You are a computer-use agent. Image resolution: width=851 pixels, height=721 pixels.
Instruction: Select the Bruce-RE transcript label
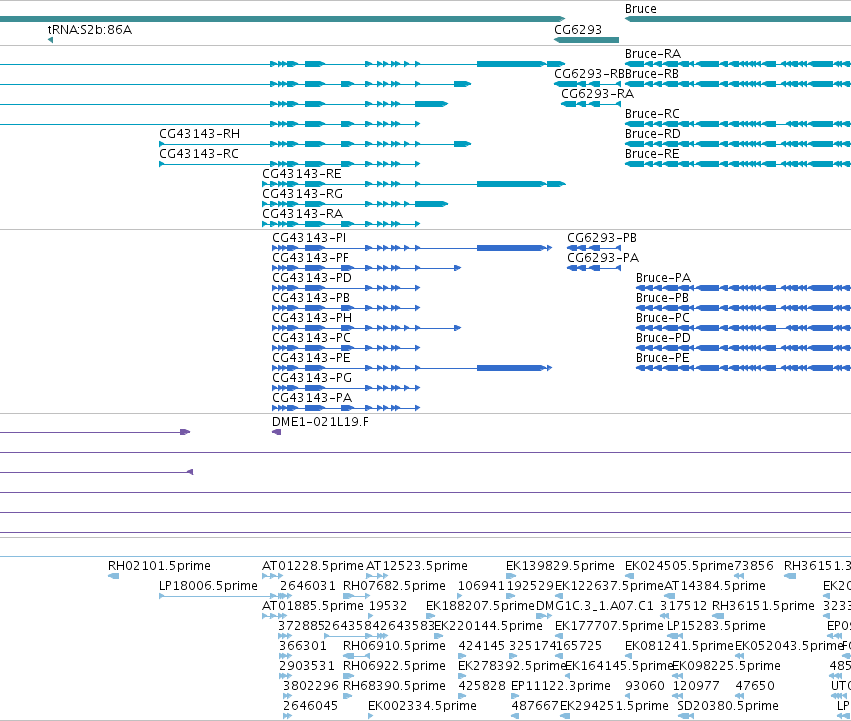click(652, 154)
